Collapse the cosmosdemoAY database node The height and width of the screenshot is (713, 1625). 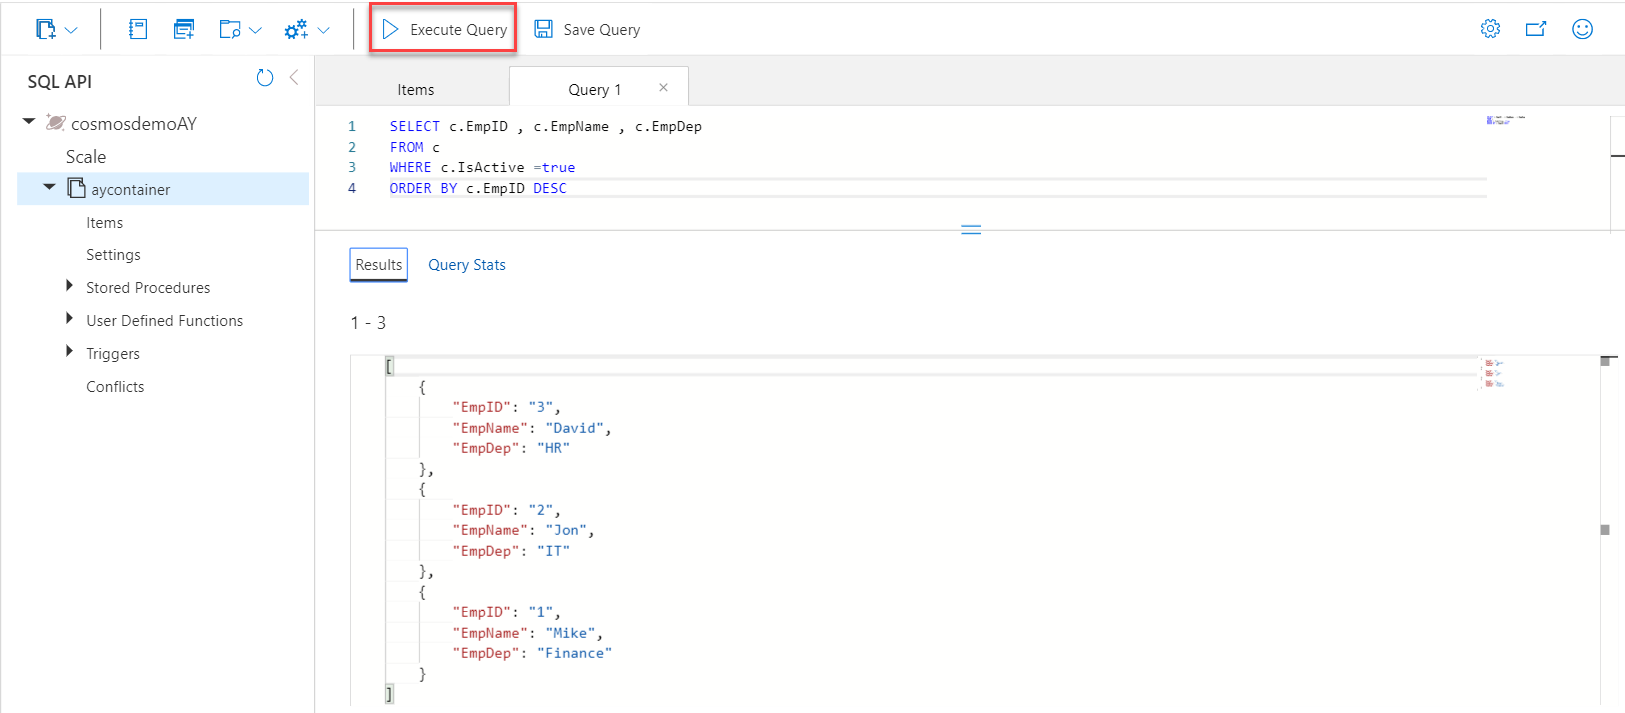[x=29, y=122]
